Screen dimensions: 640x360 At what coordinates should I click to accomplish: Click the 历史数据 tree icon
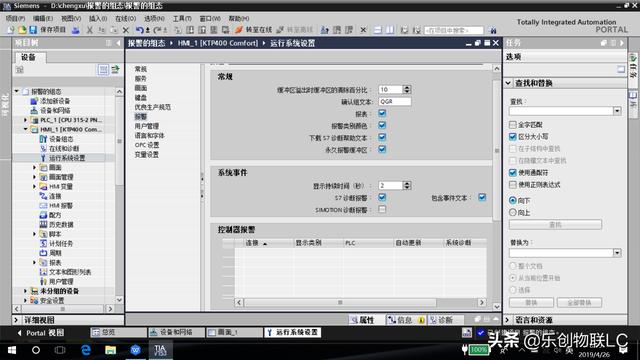click(43, 224)
